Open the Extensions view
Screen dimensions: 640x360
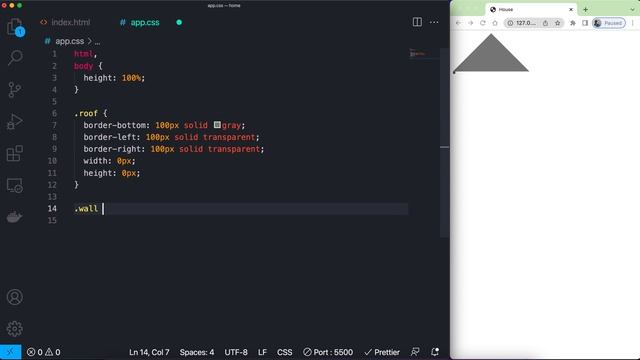(x=15, y=153)
